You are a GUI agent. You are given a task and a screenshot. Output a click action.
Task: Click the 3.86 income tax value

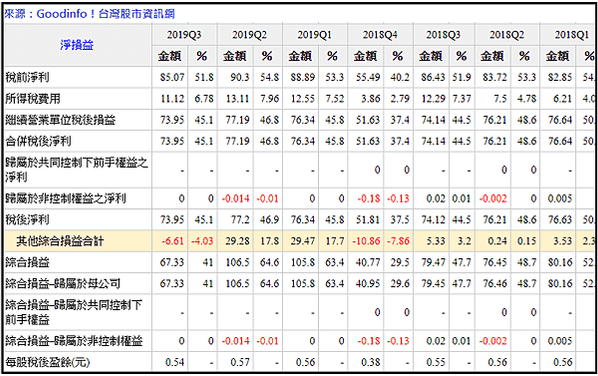pyautogui.click(x=371, y=99)
